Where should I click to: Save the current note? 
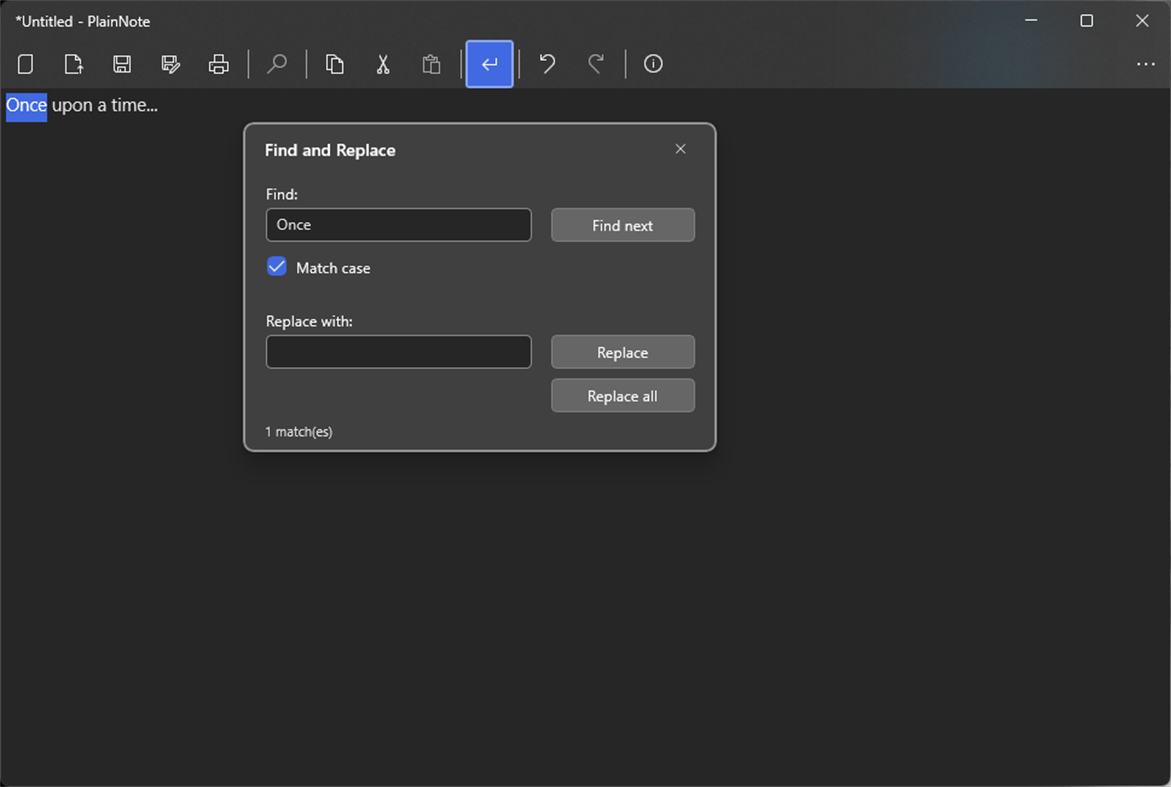tap(122, 64)
